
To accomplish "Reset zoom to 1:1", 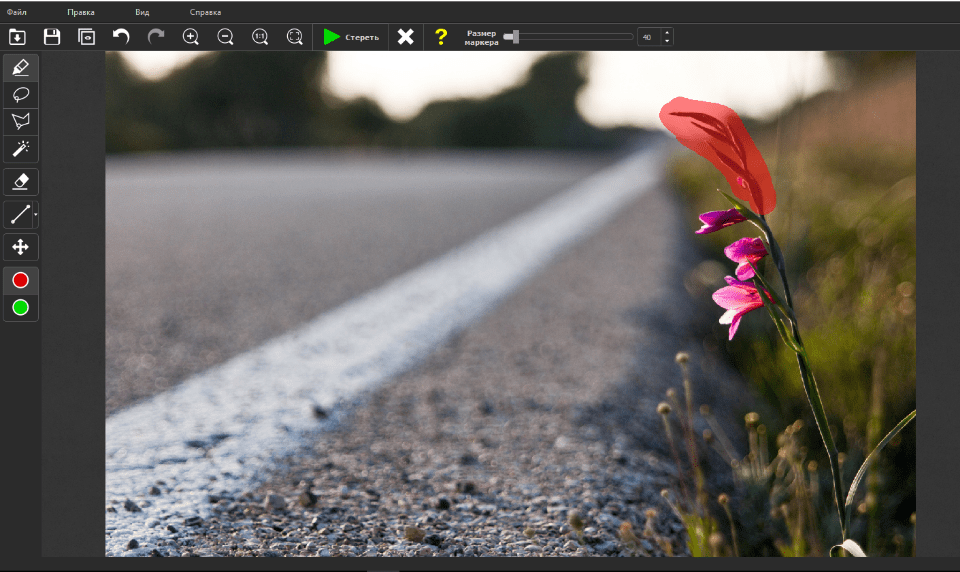I will point(260,37).
